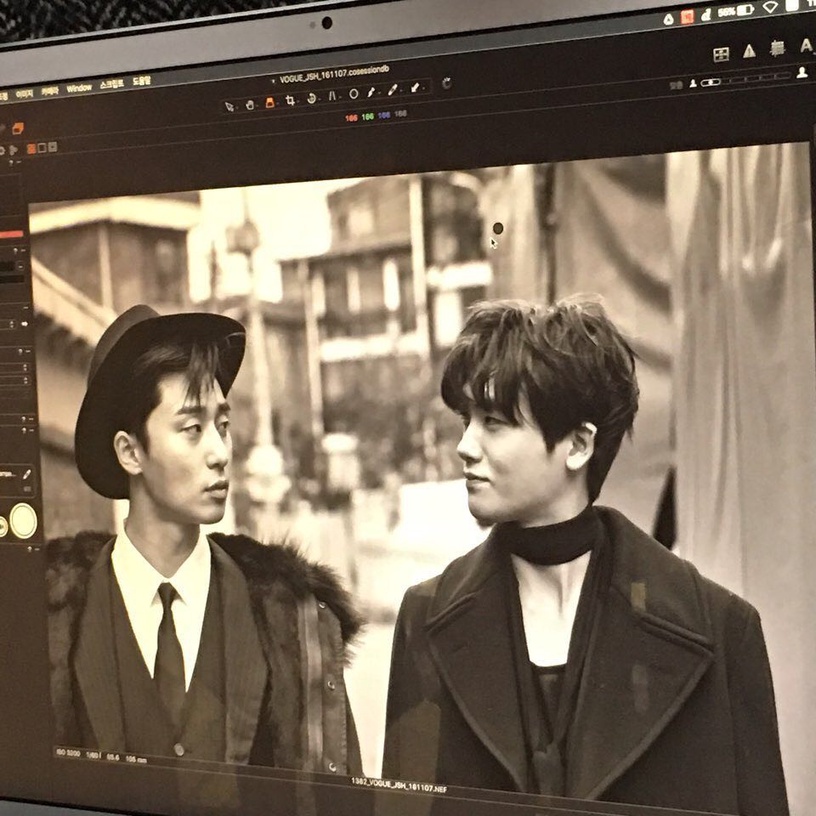Viewport: 816px width, 816px height.
Task: Open the Google Drive menu bar icon
Action: point(668,19)
